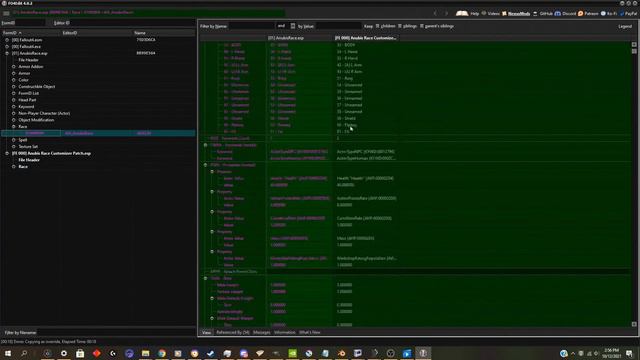Open the GitHub link
Image resolution: width=640 pixels, height=360 pixels.
coord(542,13)
